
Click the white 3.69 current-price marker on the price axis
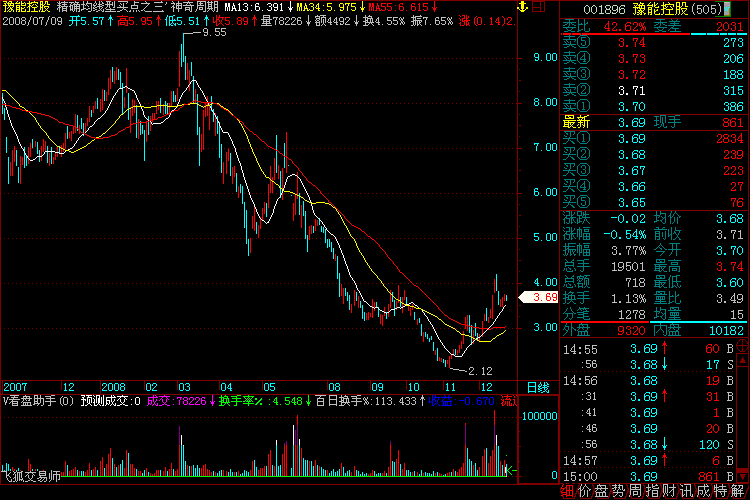[539, 297]
